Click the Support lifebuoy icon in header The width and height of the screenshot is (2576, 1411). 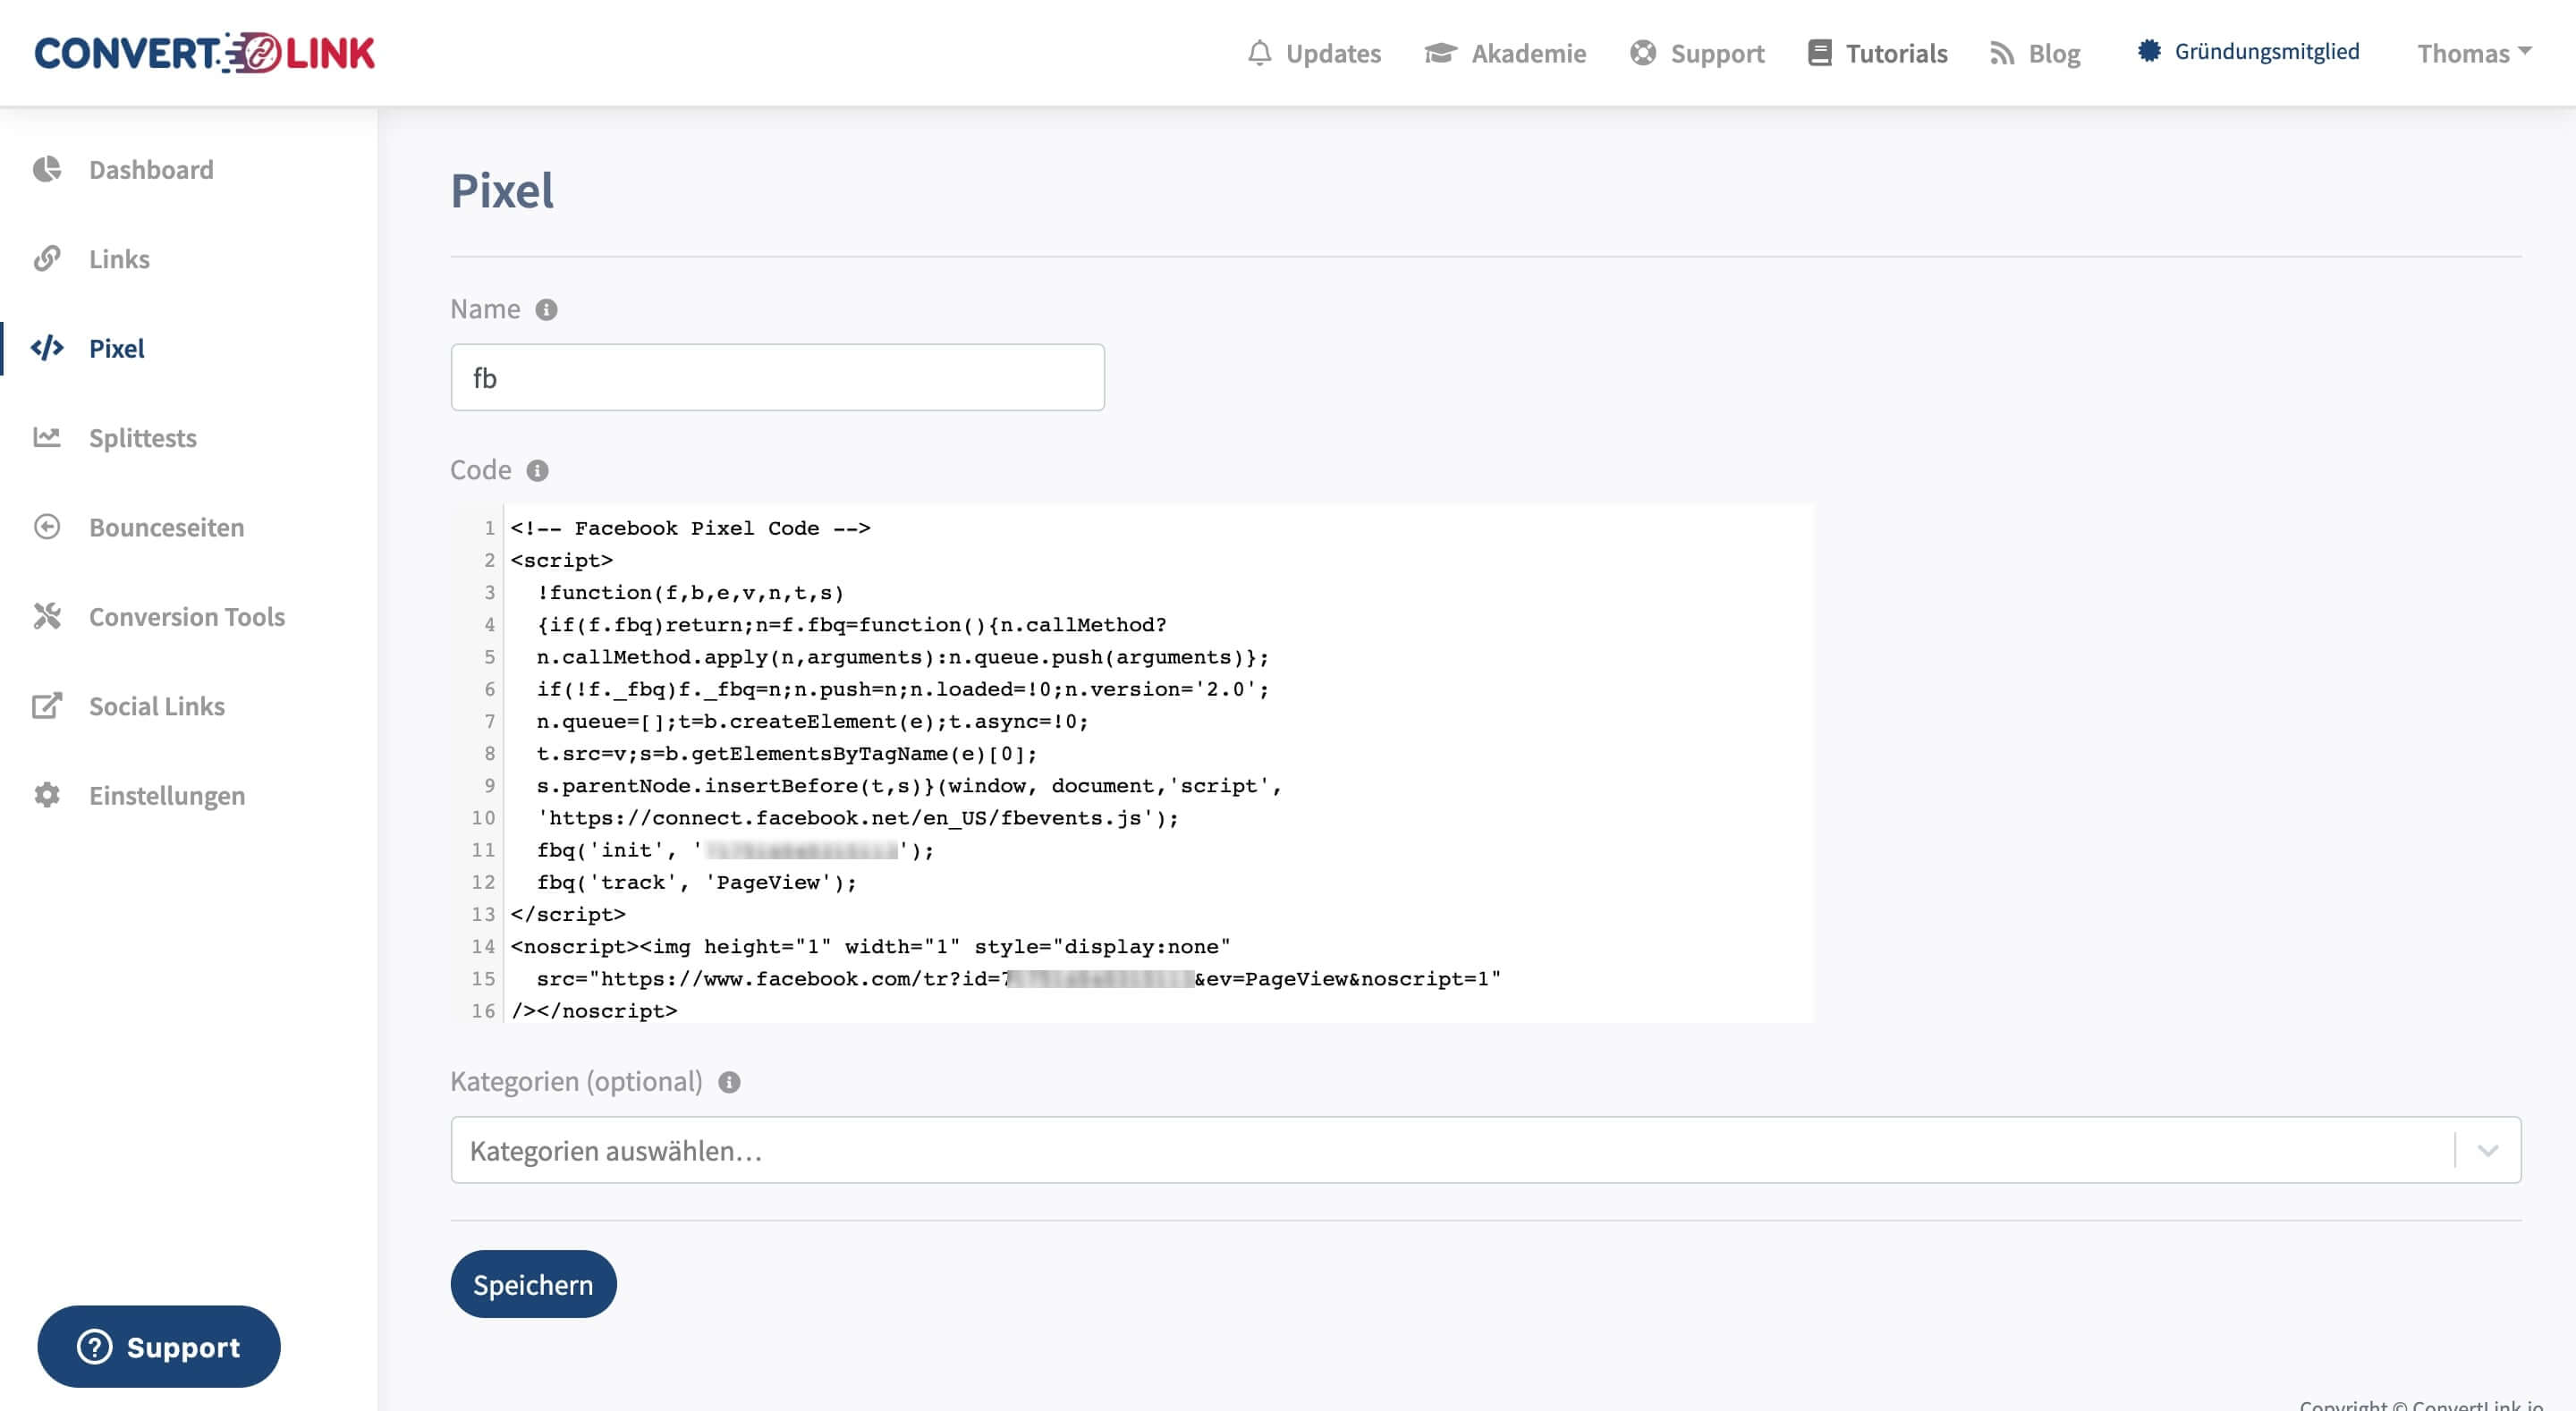tap(1643, 53)
